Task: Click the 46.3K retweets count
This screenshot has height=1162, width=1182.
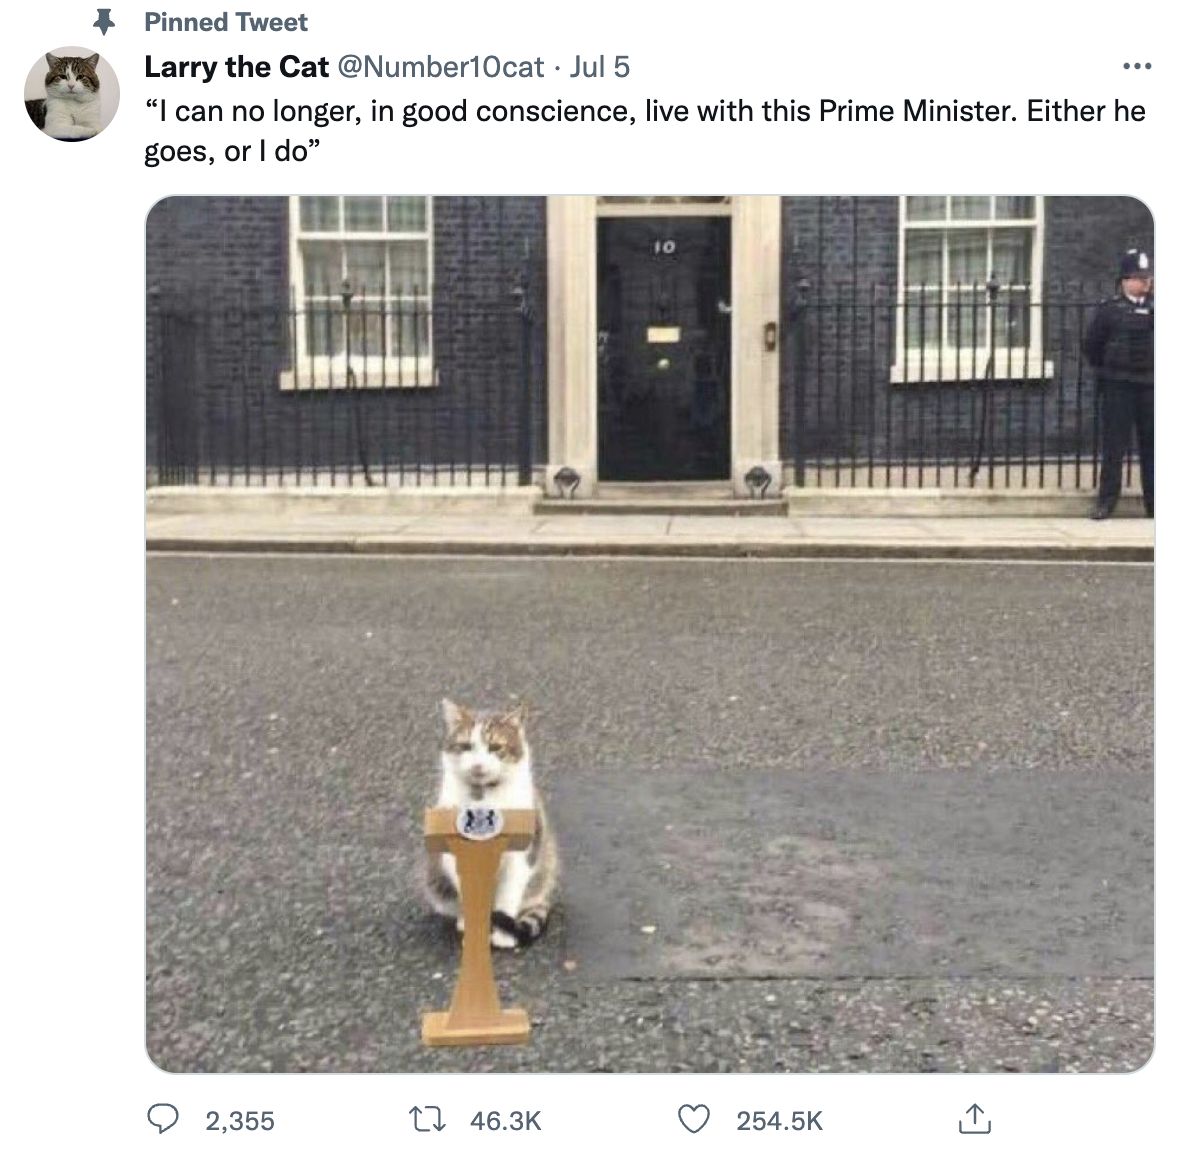Action: [505, 1121]
